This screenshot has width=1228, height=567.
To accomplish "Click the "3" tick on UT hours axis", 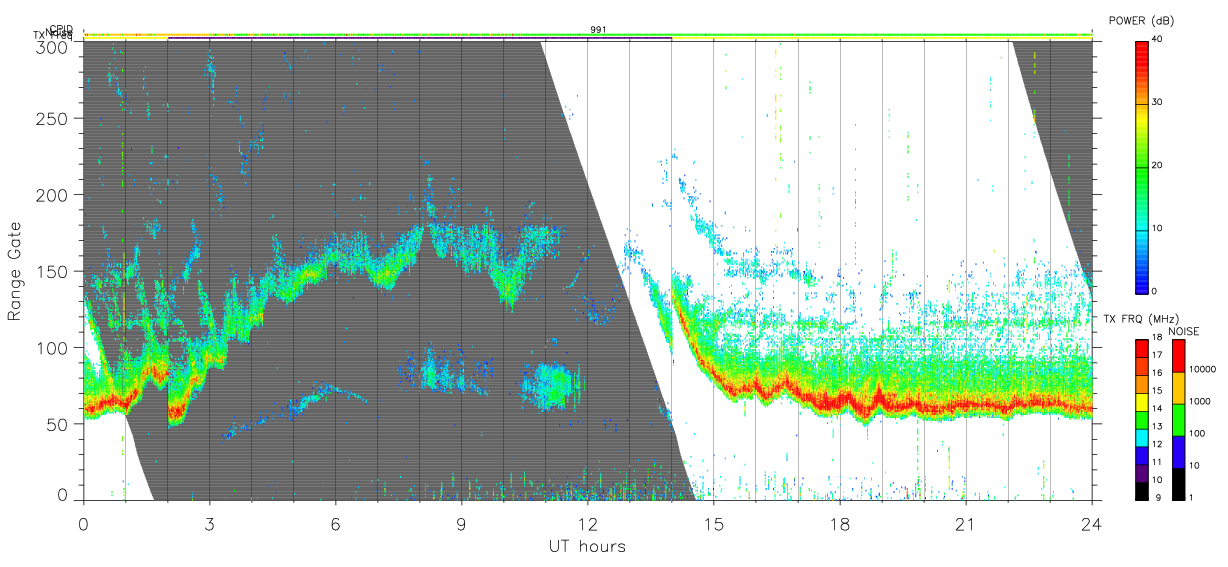I will pyautogui.click(x=209, y=523).
